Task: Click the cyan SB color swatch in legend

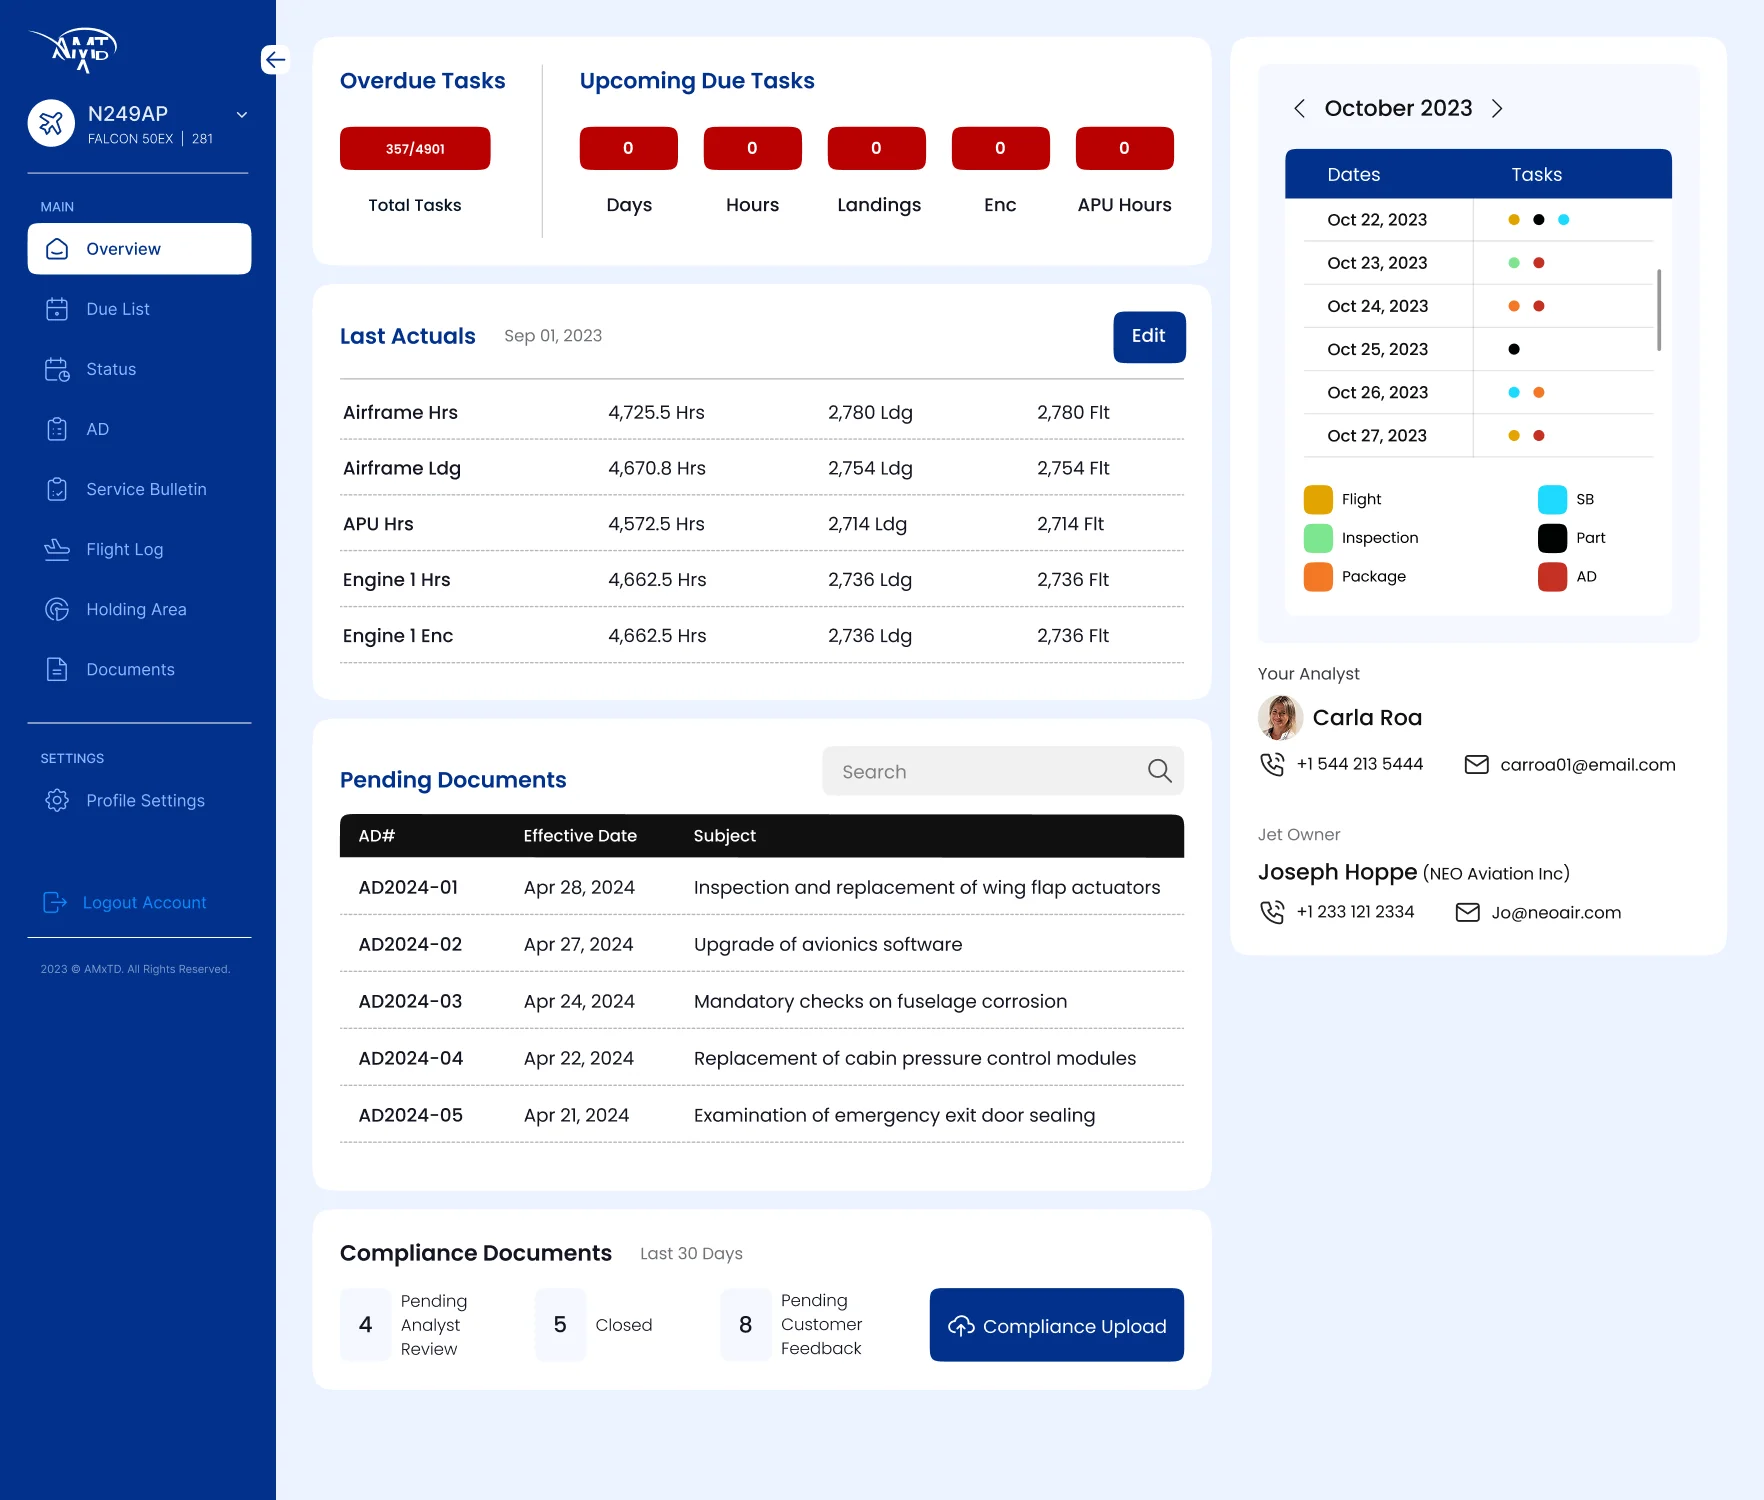Action: 1552,500
